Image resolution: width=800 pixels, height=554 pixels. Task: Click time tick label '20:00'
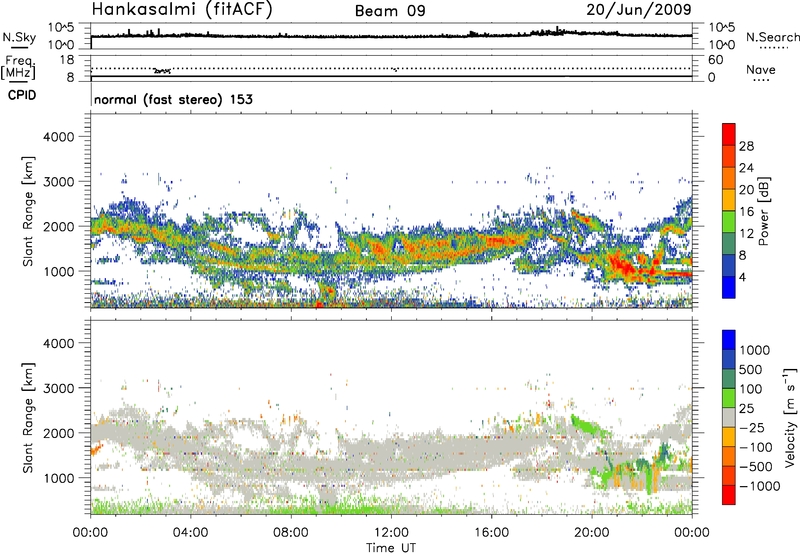591,533
